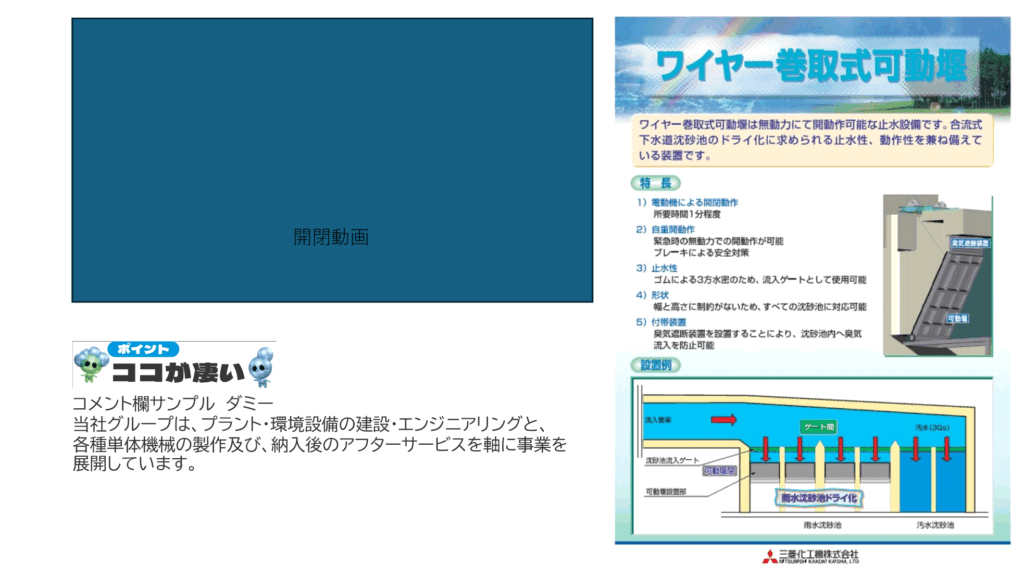Image resolution: width=1024 pixels, height=577 pixels.
Task: Click the 三菱化工機株式会社 company name
Action: point(819,554)
